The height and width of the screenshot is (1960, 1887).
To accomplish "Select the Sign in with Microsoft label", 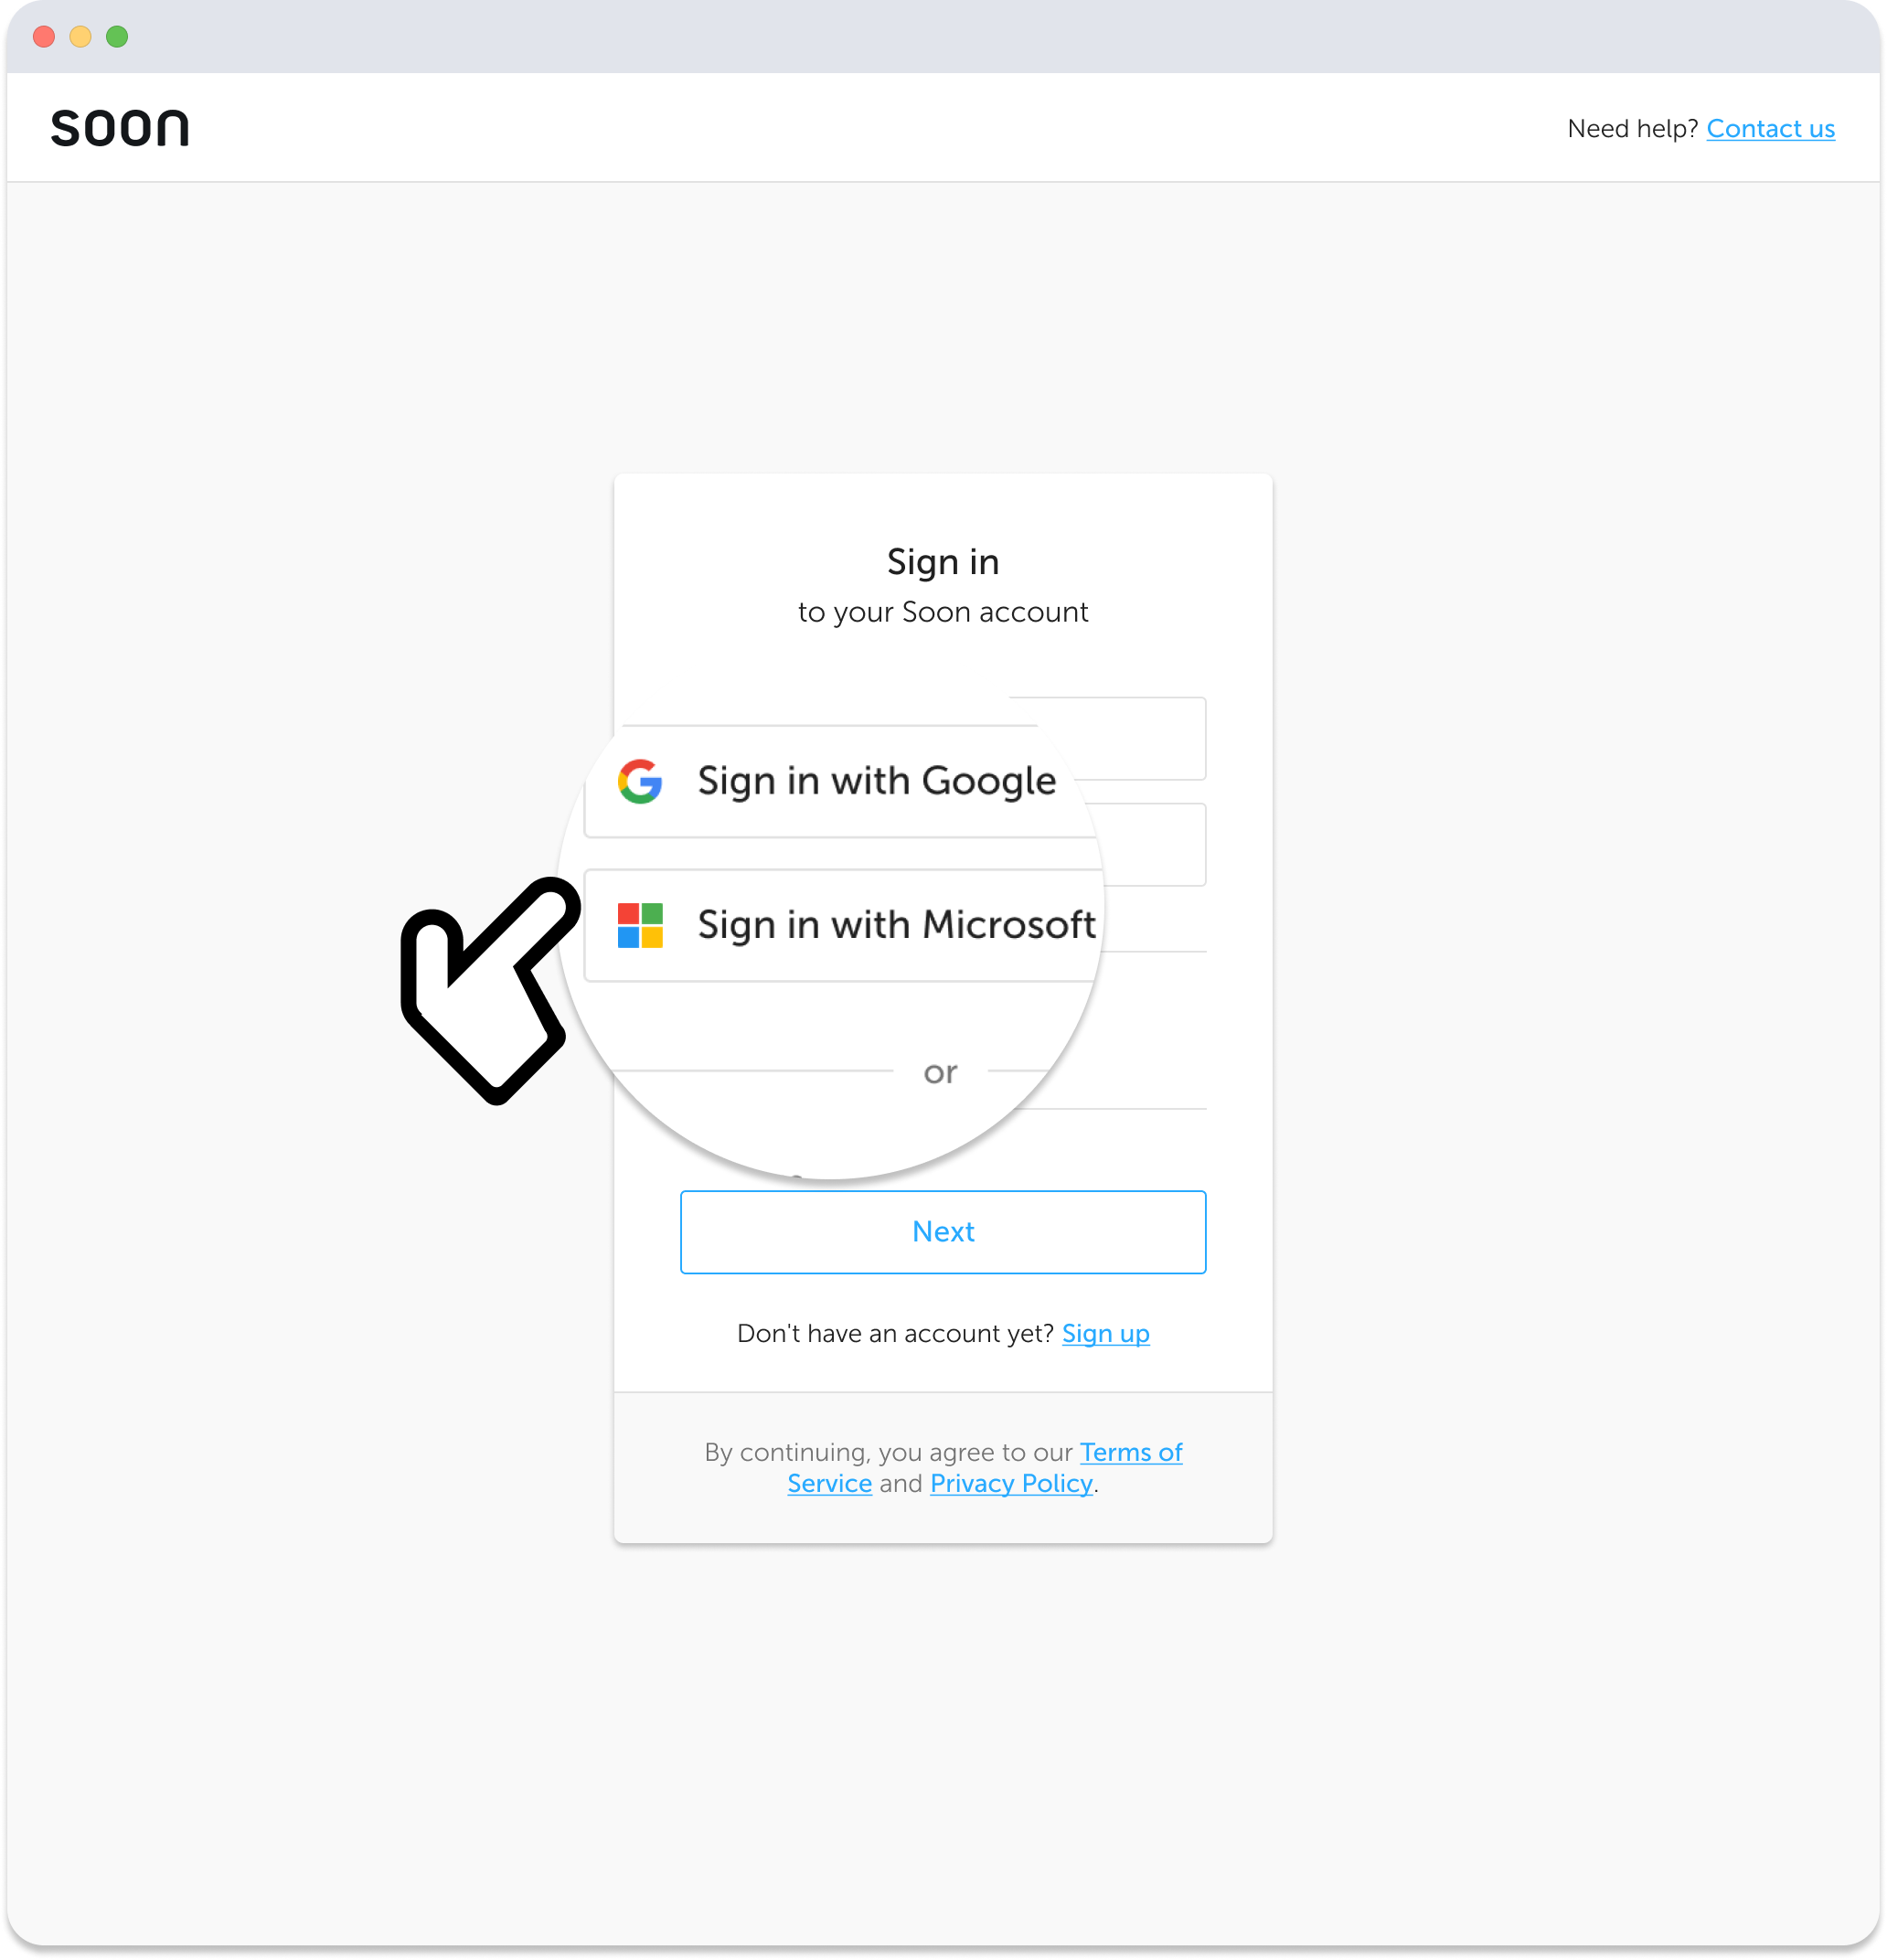I will coord(897,925).
